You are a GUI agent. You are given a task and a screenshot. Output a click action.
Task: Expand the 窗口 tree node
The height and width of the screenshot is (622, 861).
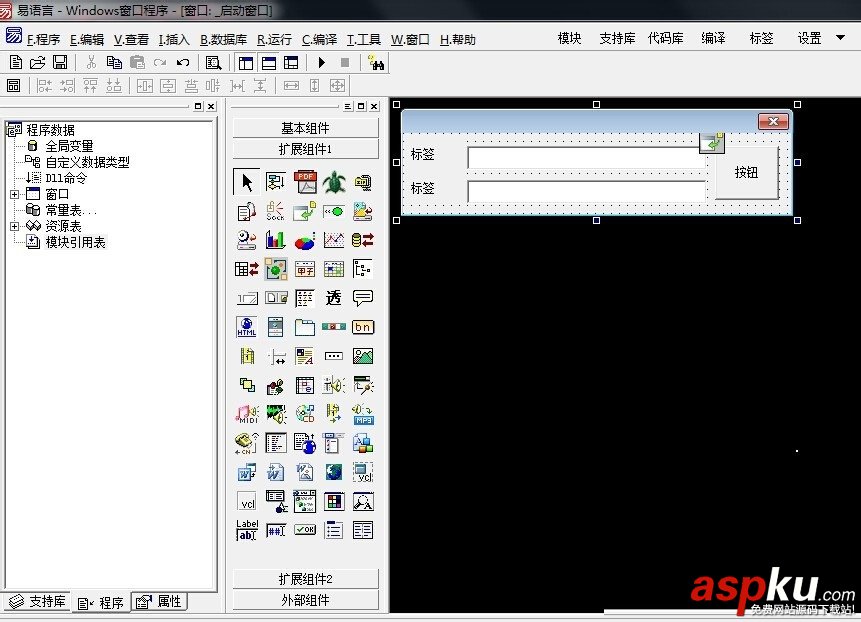14,194
